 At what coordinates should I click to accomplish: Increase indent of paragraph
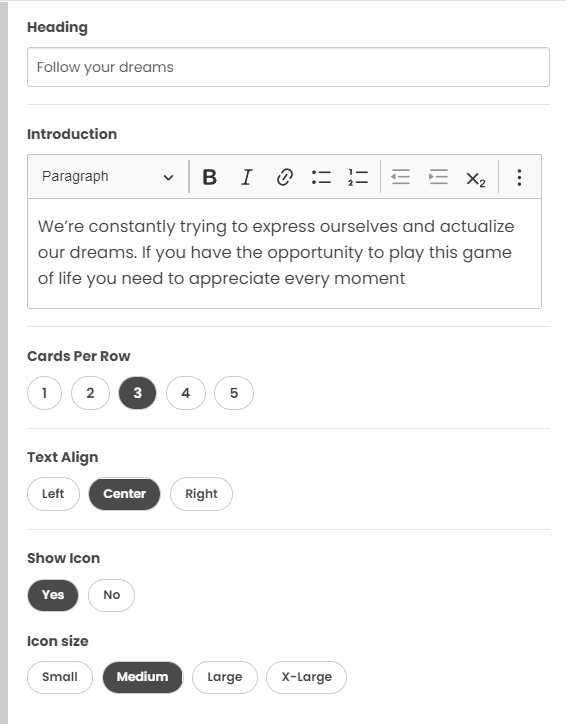[438, 177]
